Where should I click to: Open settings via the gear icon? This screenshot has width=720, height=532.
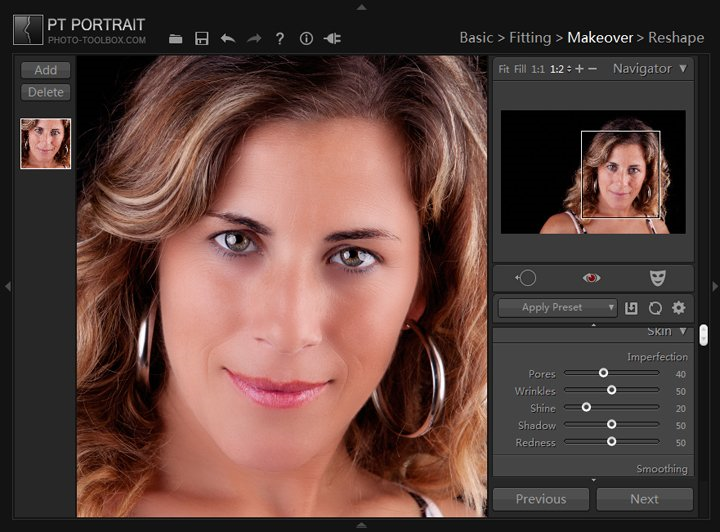pos(679,308)
